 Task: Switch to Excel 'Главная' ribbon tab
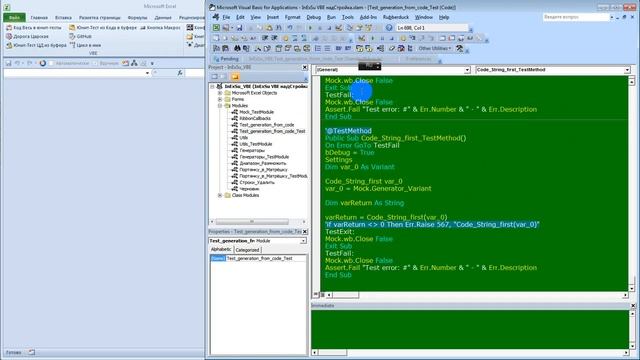39,18
